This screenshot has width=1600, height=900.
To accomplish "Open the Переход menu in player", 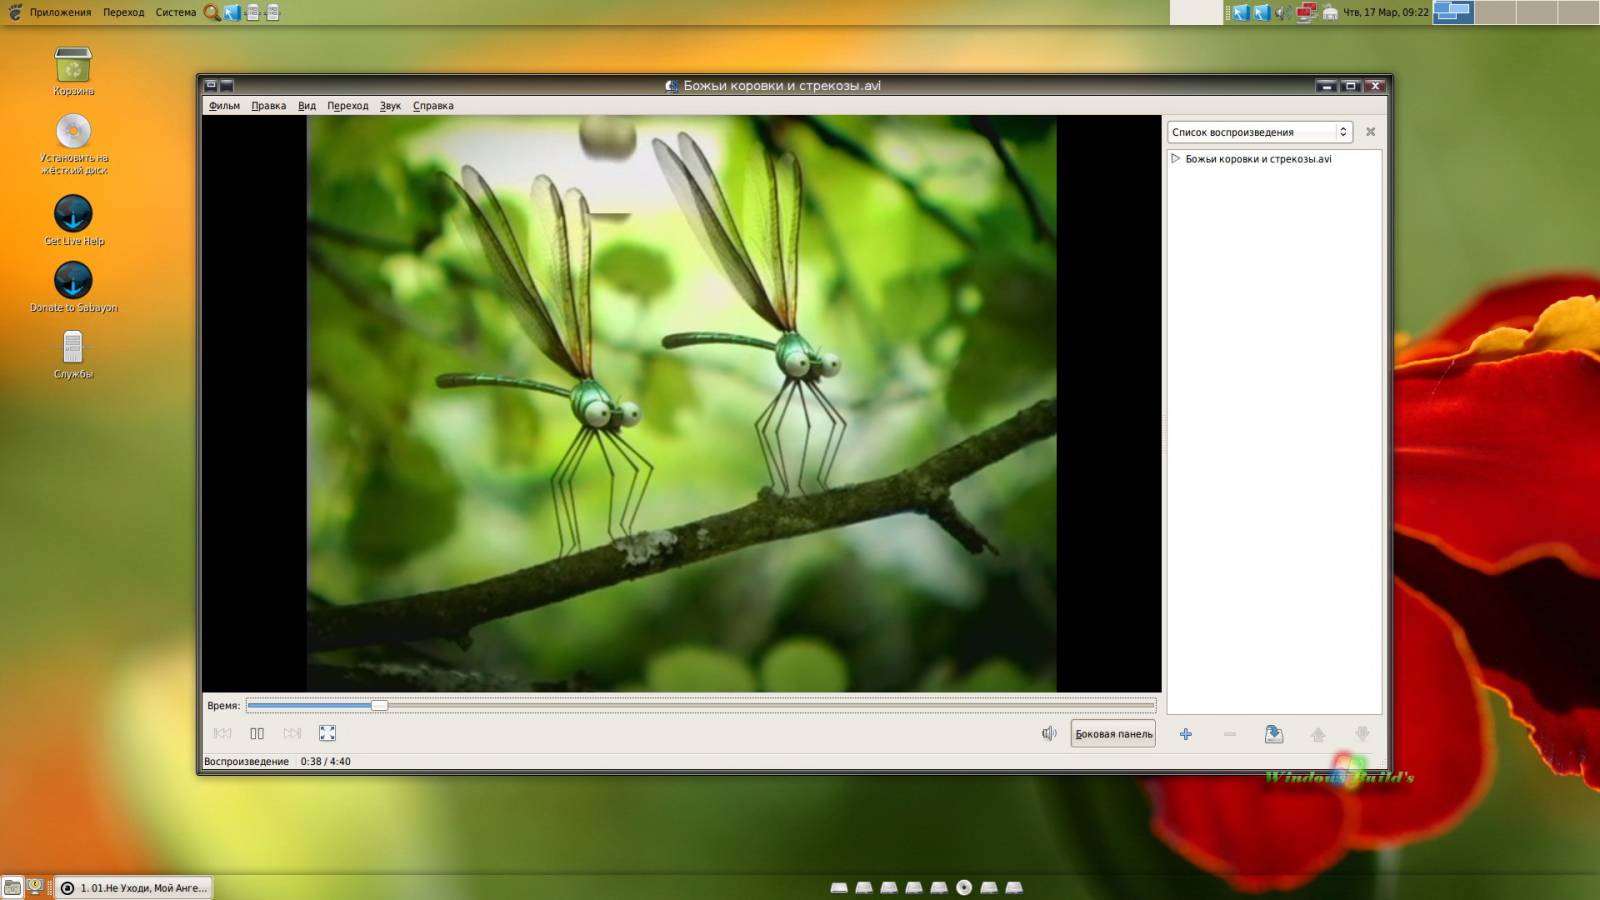I will 347,105.
